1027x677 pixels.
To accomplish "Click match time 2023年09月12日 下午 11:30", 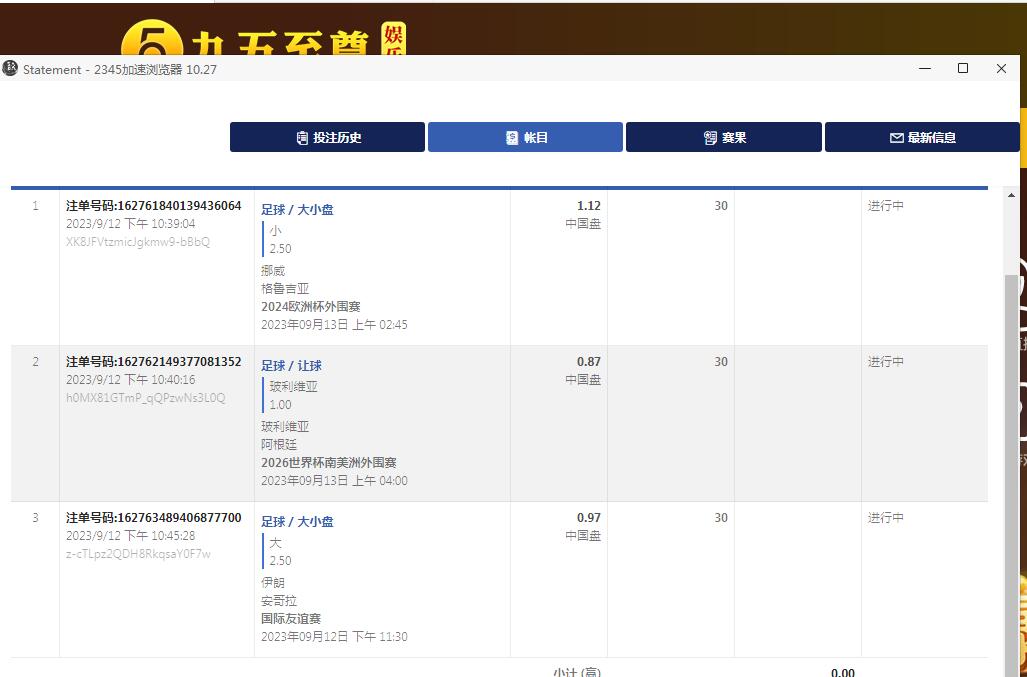I will click(x=334, y=636).
